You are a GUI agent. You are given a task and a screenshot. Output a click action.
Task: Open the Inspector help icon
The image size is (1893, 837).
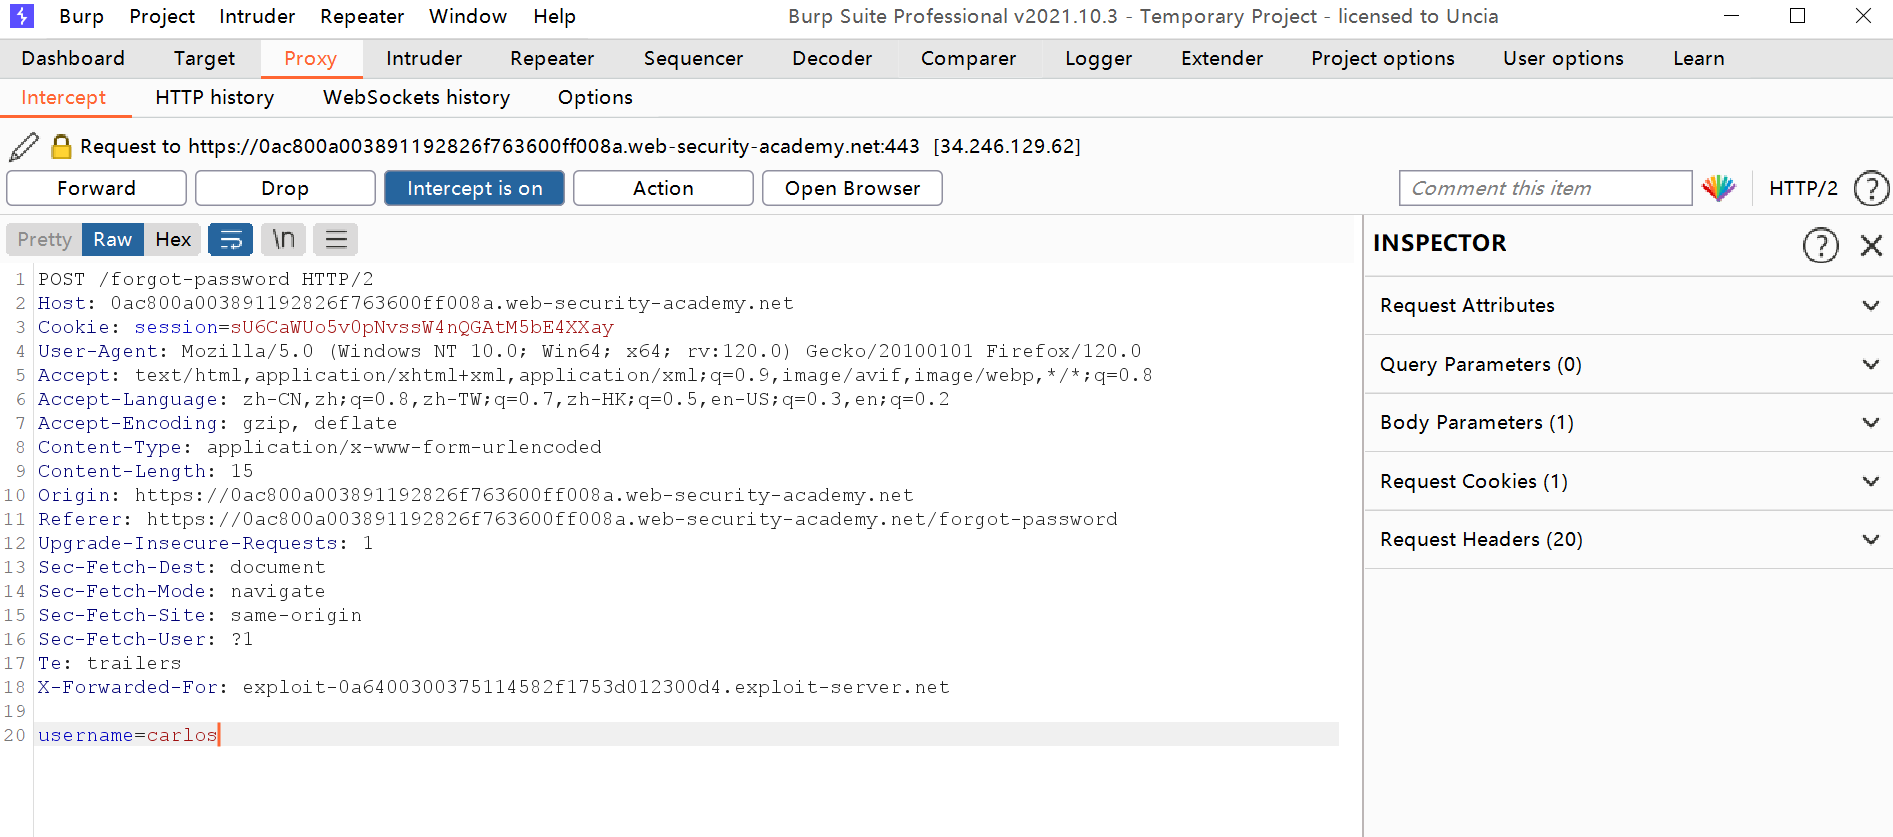[1820, 245]
